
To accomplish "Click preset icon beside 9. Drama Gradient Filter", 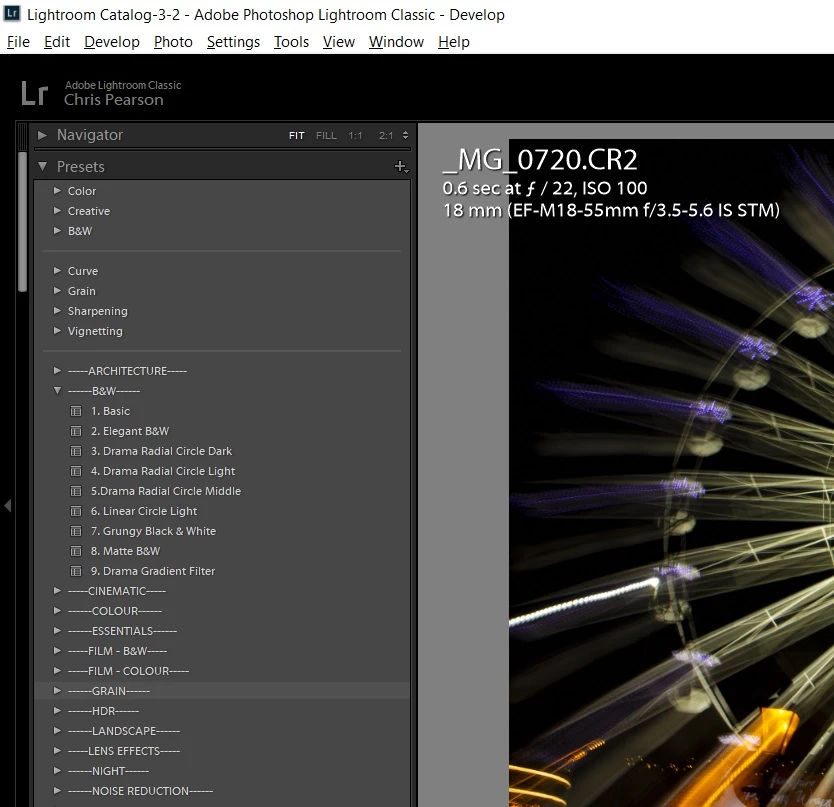I will [76, 571].
